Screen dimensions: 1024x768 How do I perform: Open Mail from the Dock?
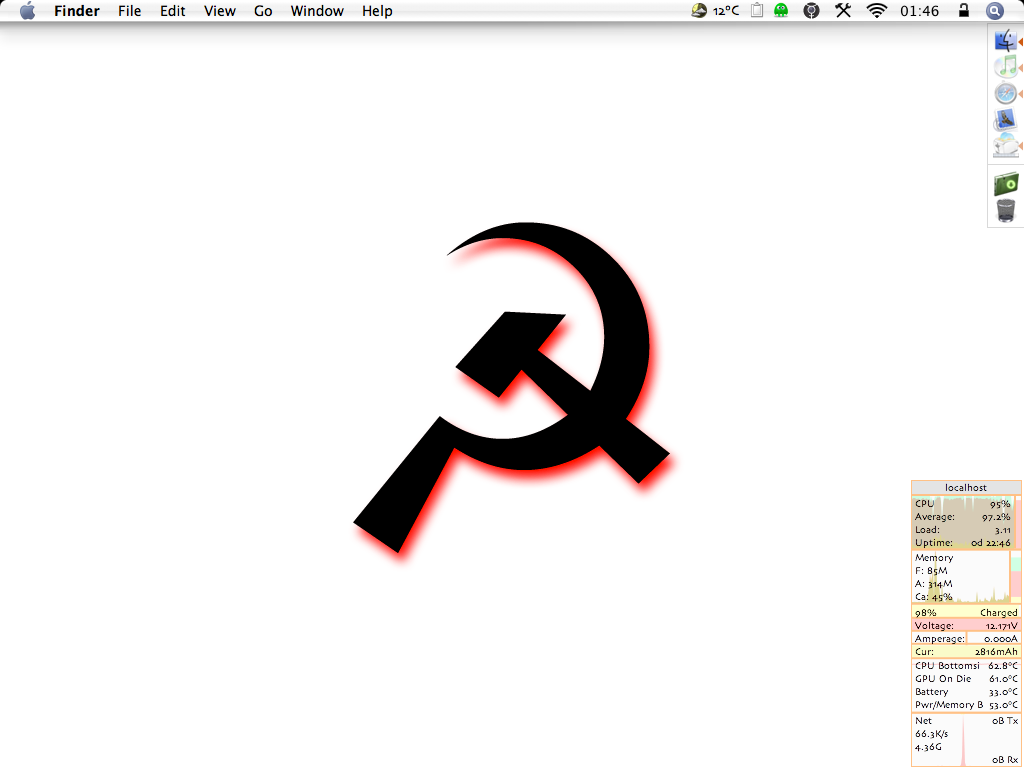click(1006, 120)
